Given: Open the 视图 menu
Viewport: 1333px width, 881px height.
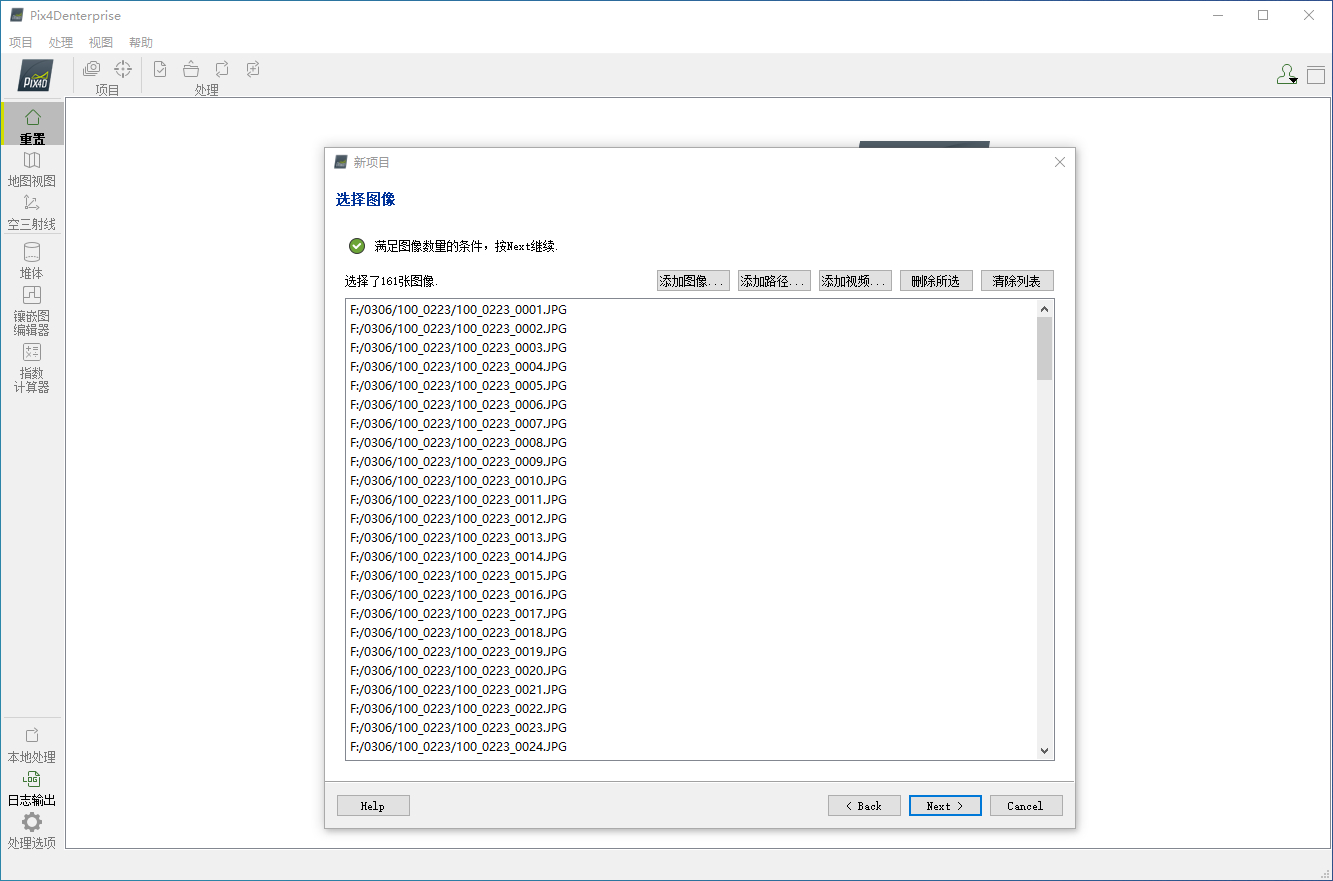Looking at the screenshot, I should (x=101, y=43).
